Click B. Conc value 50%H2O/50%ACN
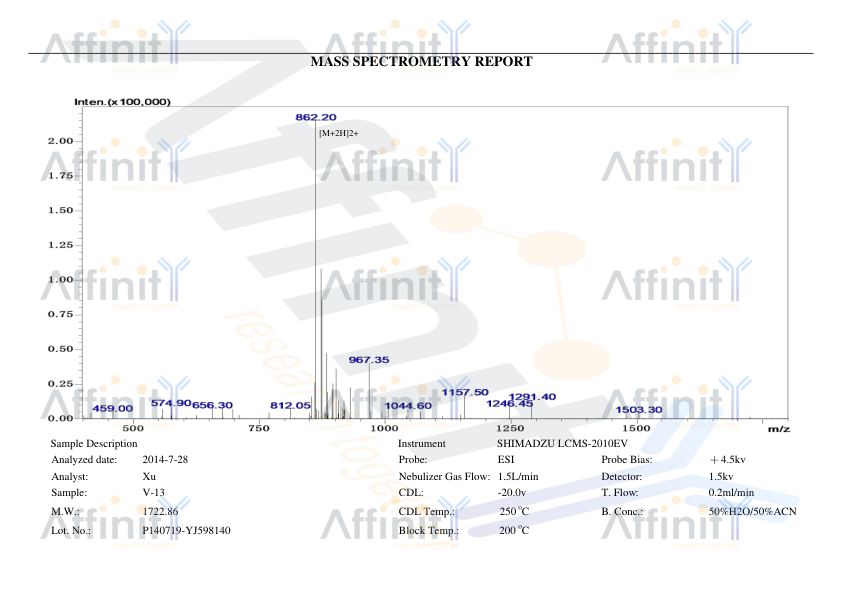The height and width of the screenshot is (596, 842). coord(752,512)
